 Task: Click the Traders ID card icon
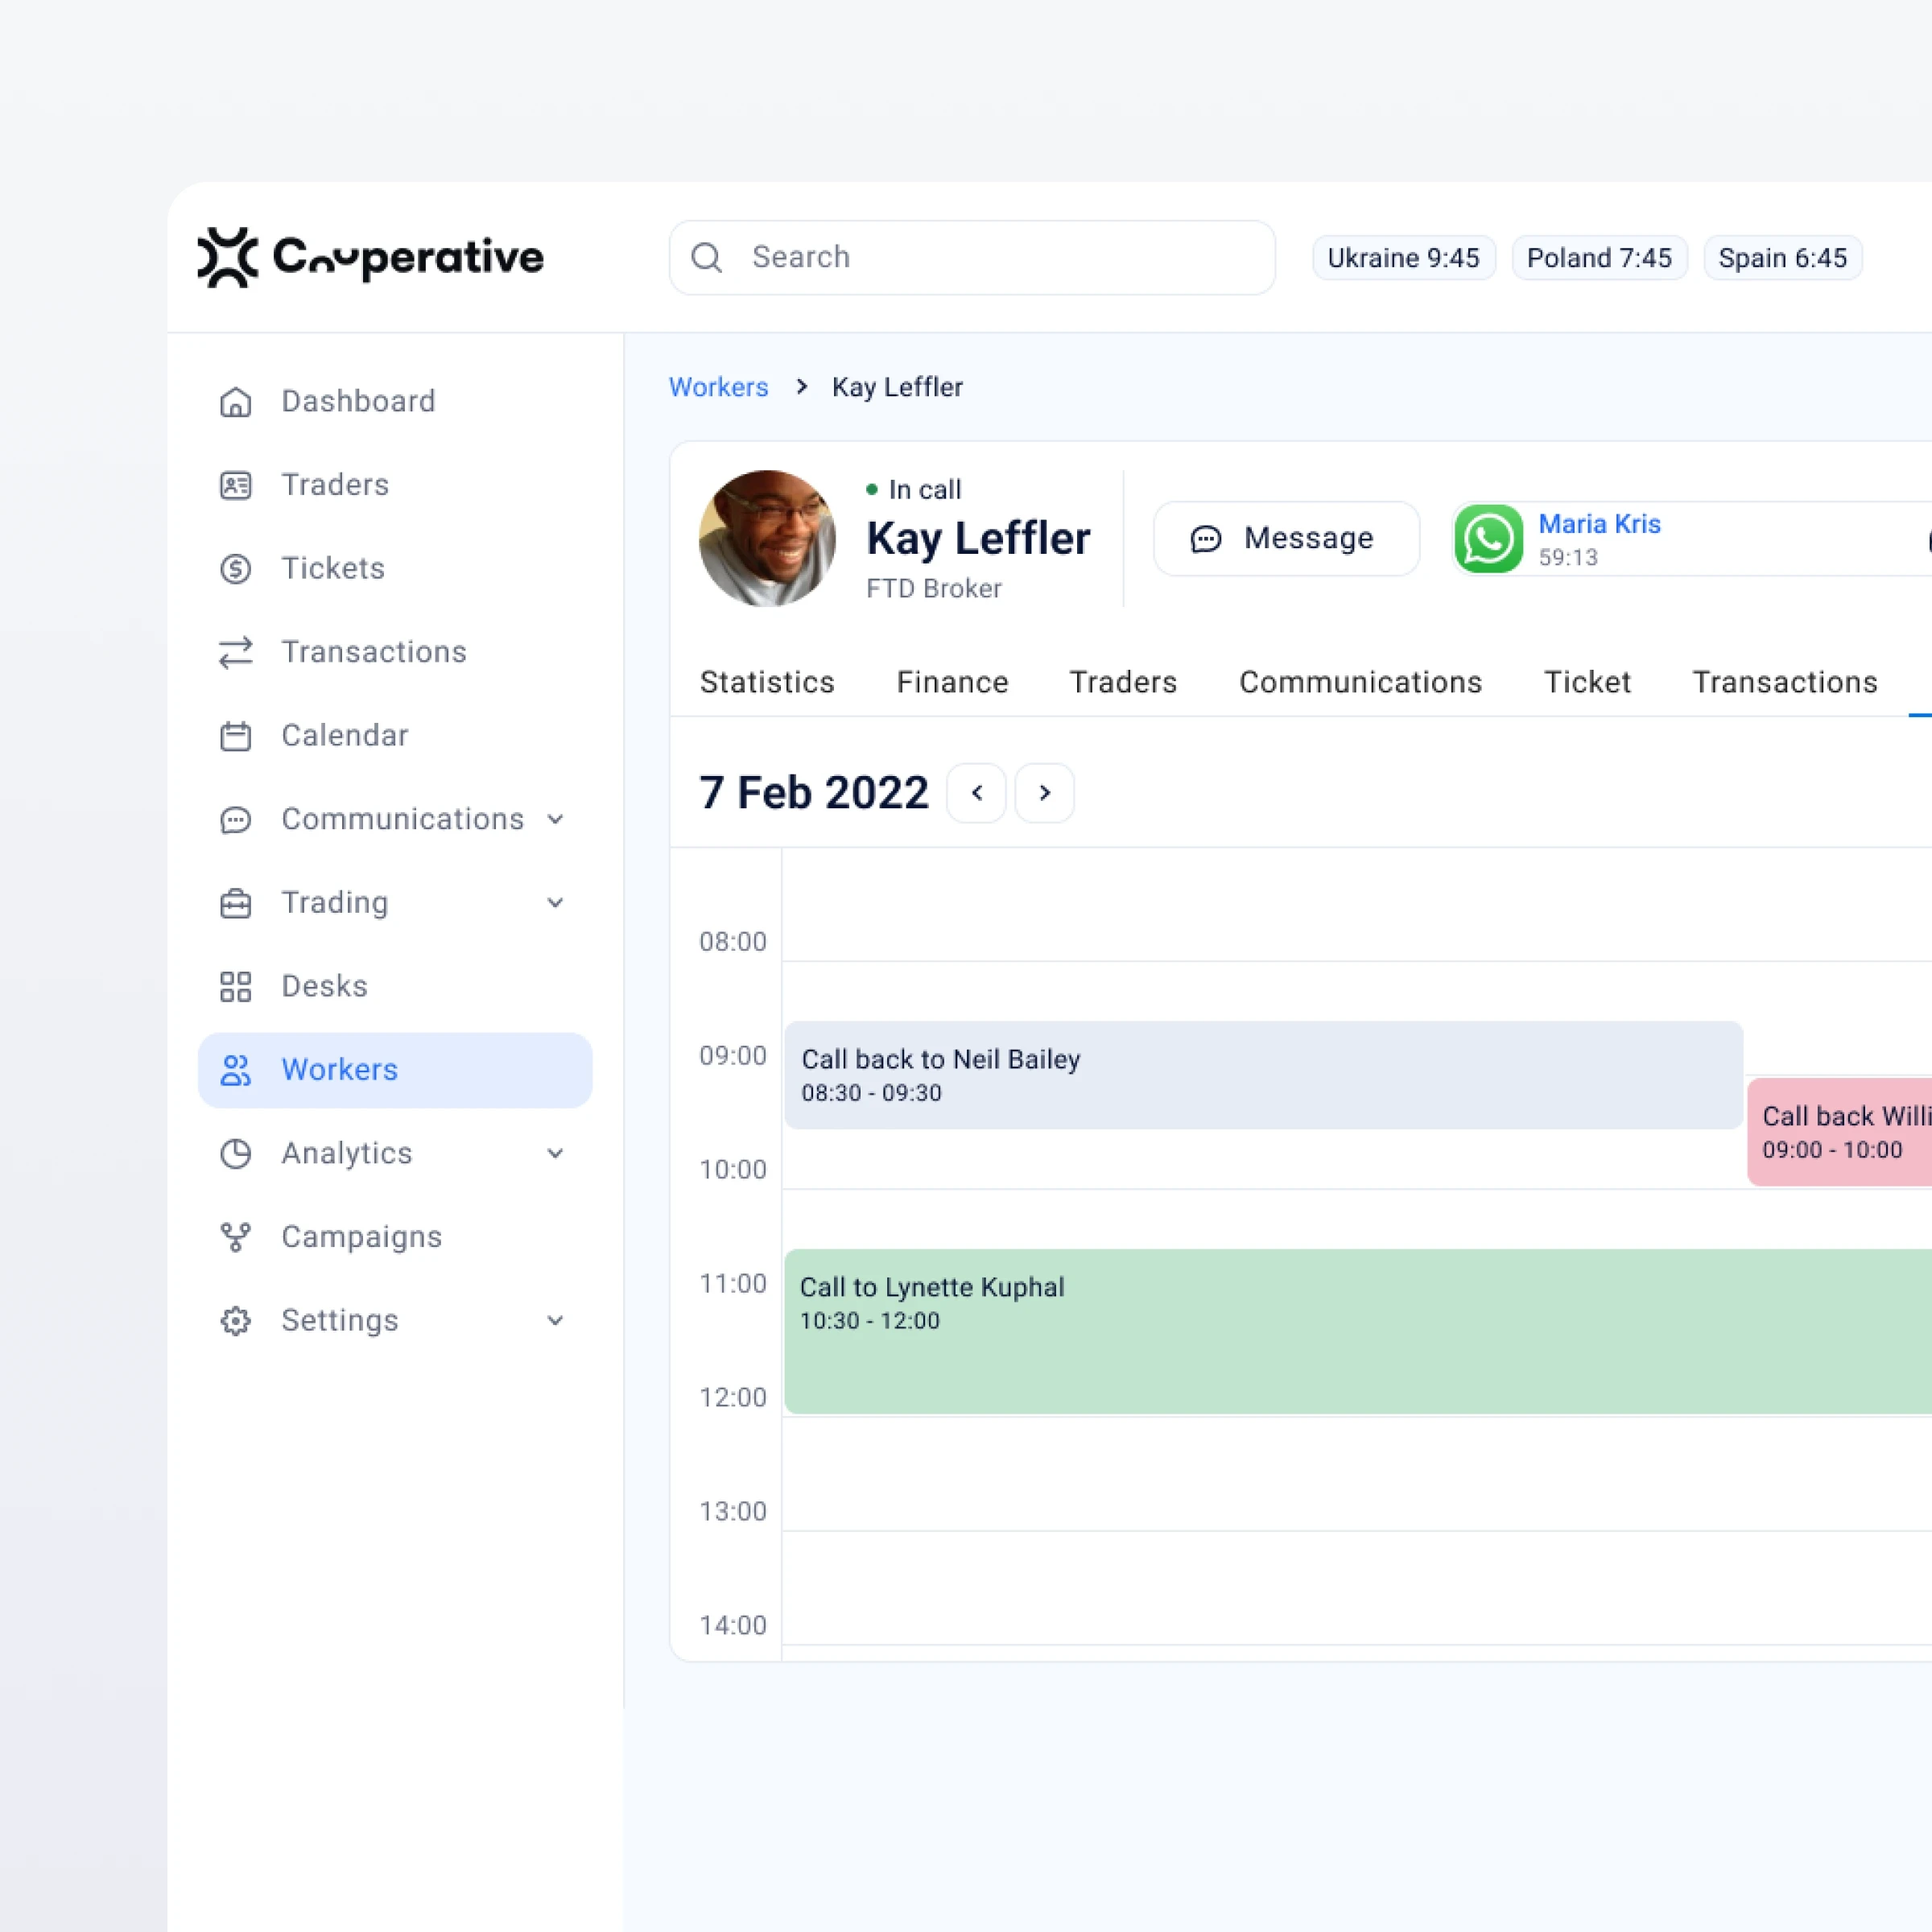point(235,485)
